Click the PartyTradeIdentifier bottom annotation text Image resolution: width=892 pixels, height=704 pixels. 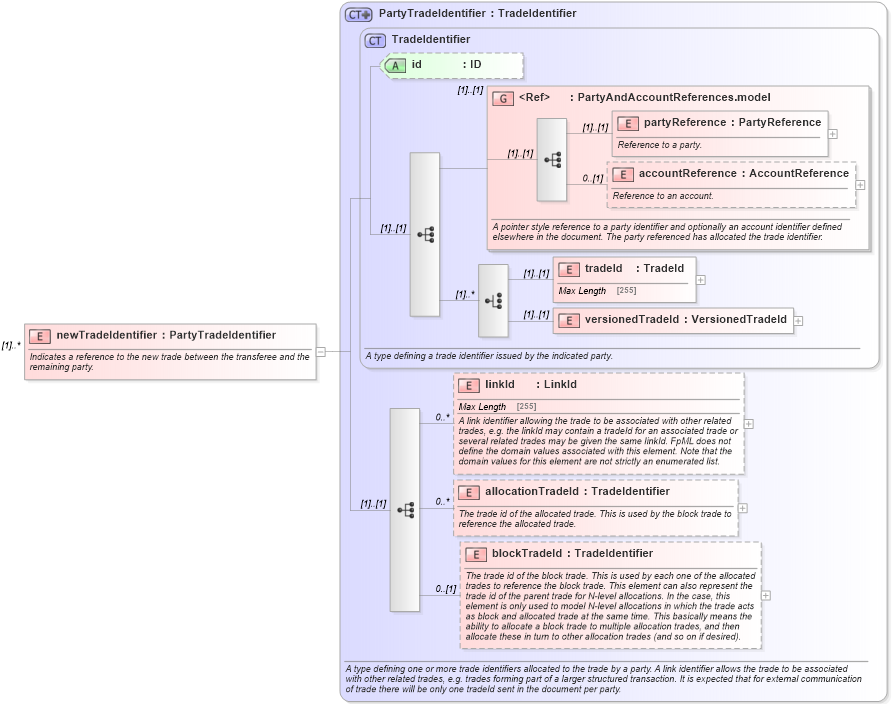(603, 679)
